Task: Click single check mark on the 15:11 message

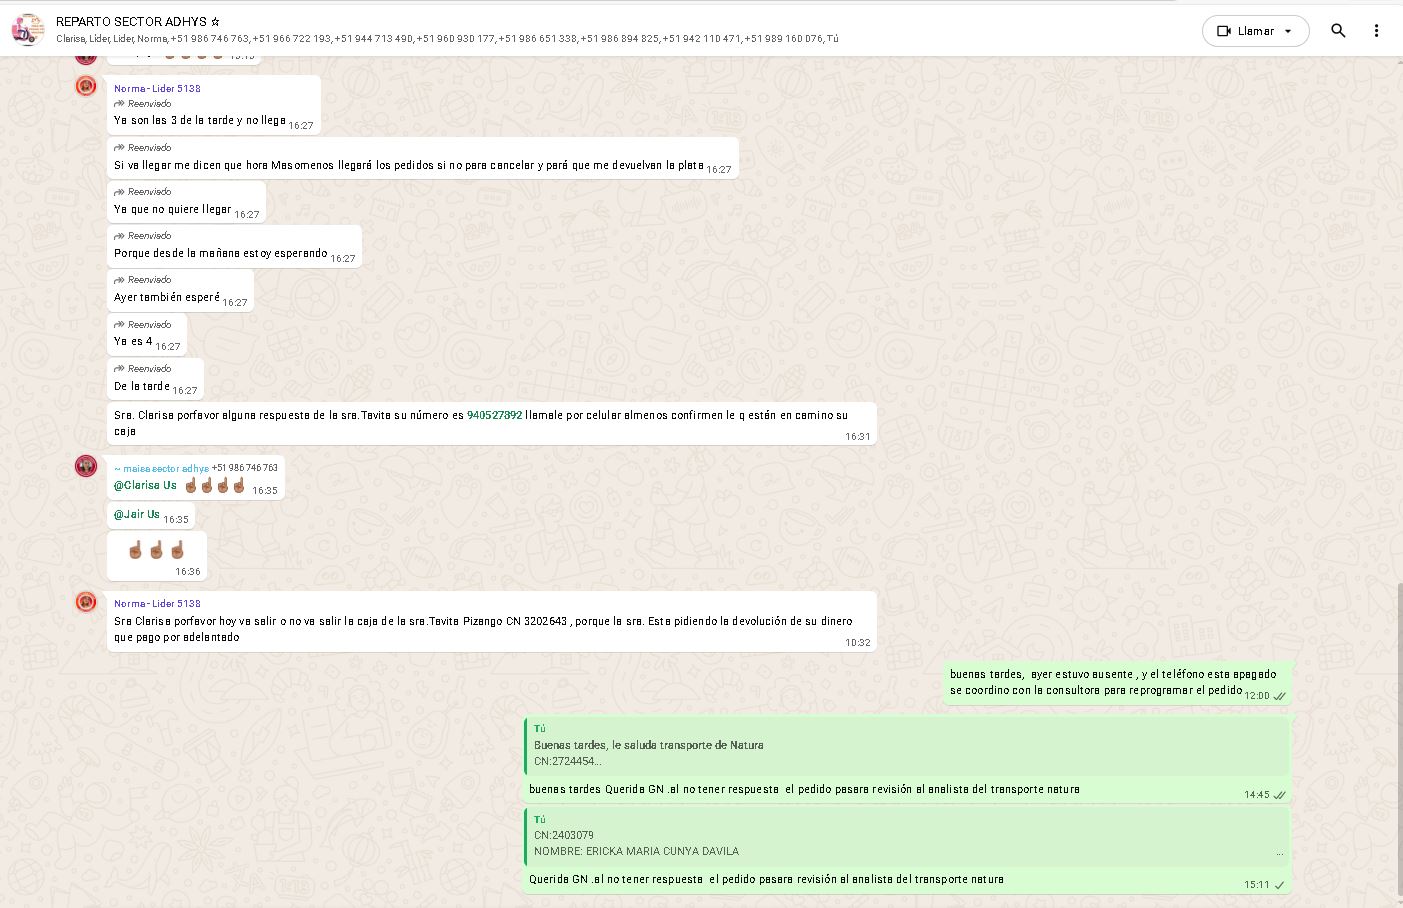Action: (1279, 885)
